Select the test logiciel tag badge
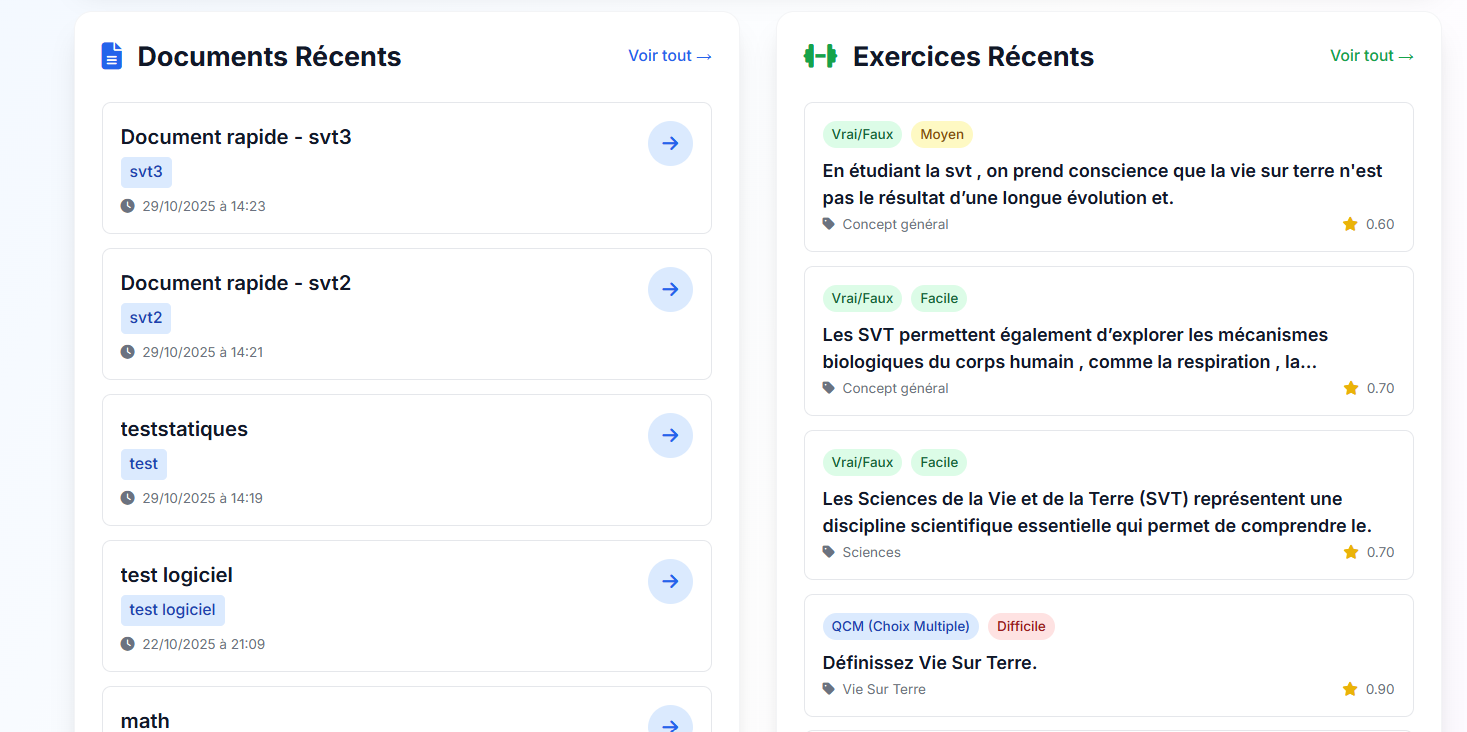1467x732 pixels. pyautogui.click(x=173, y=610)
